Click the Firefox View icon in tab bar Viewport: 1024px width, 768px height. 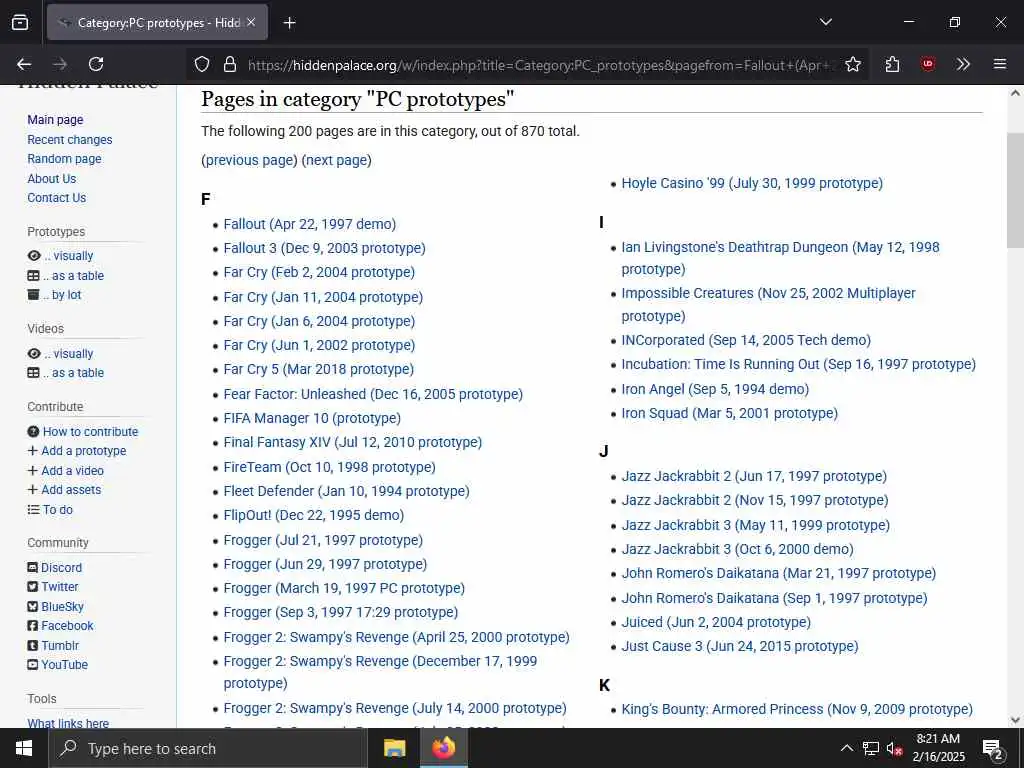click(x=20, y=22)
